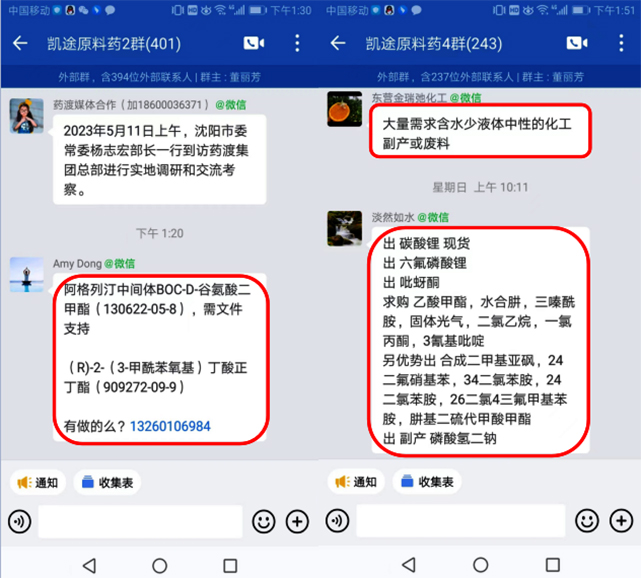Image resolution: width=641 pixels, height=578 pixels.
Task: Open emoji picker in left chat
Action: coord(264,522)
